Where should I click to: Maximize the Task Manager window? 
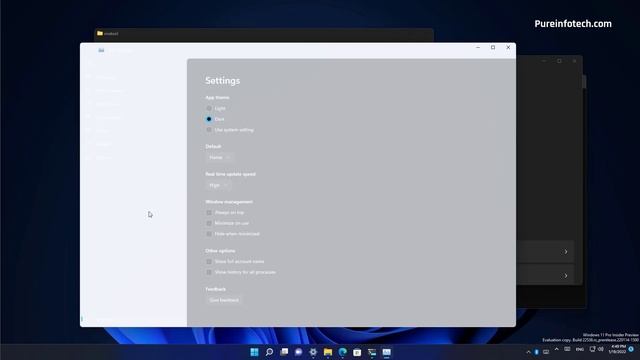493,48
